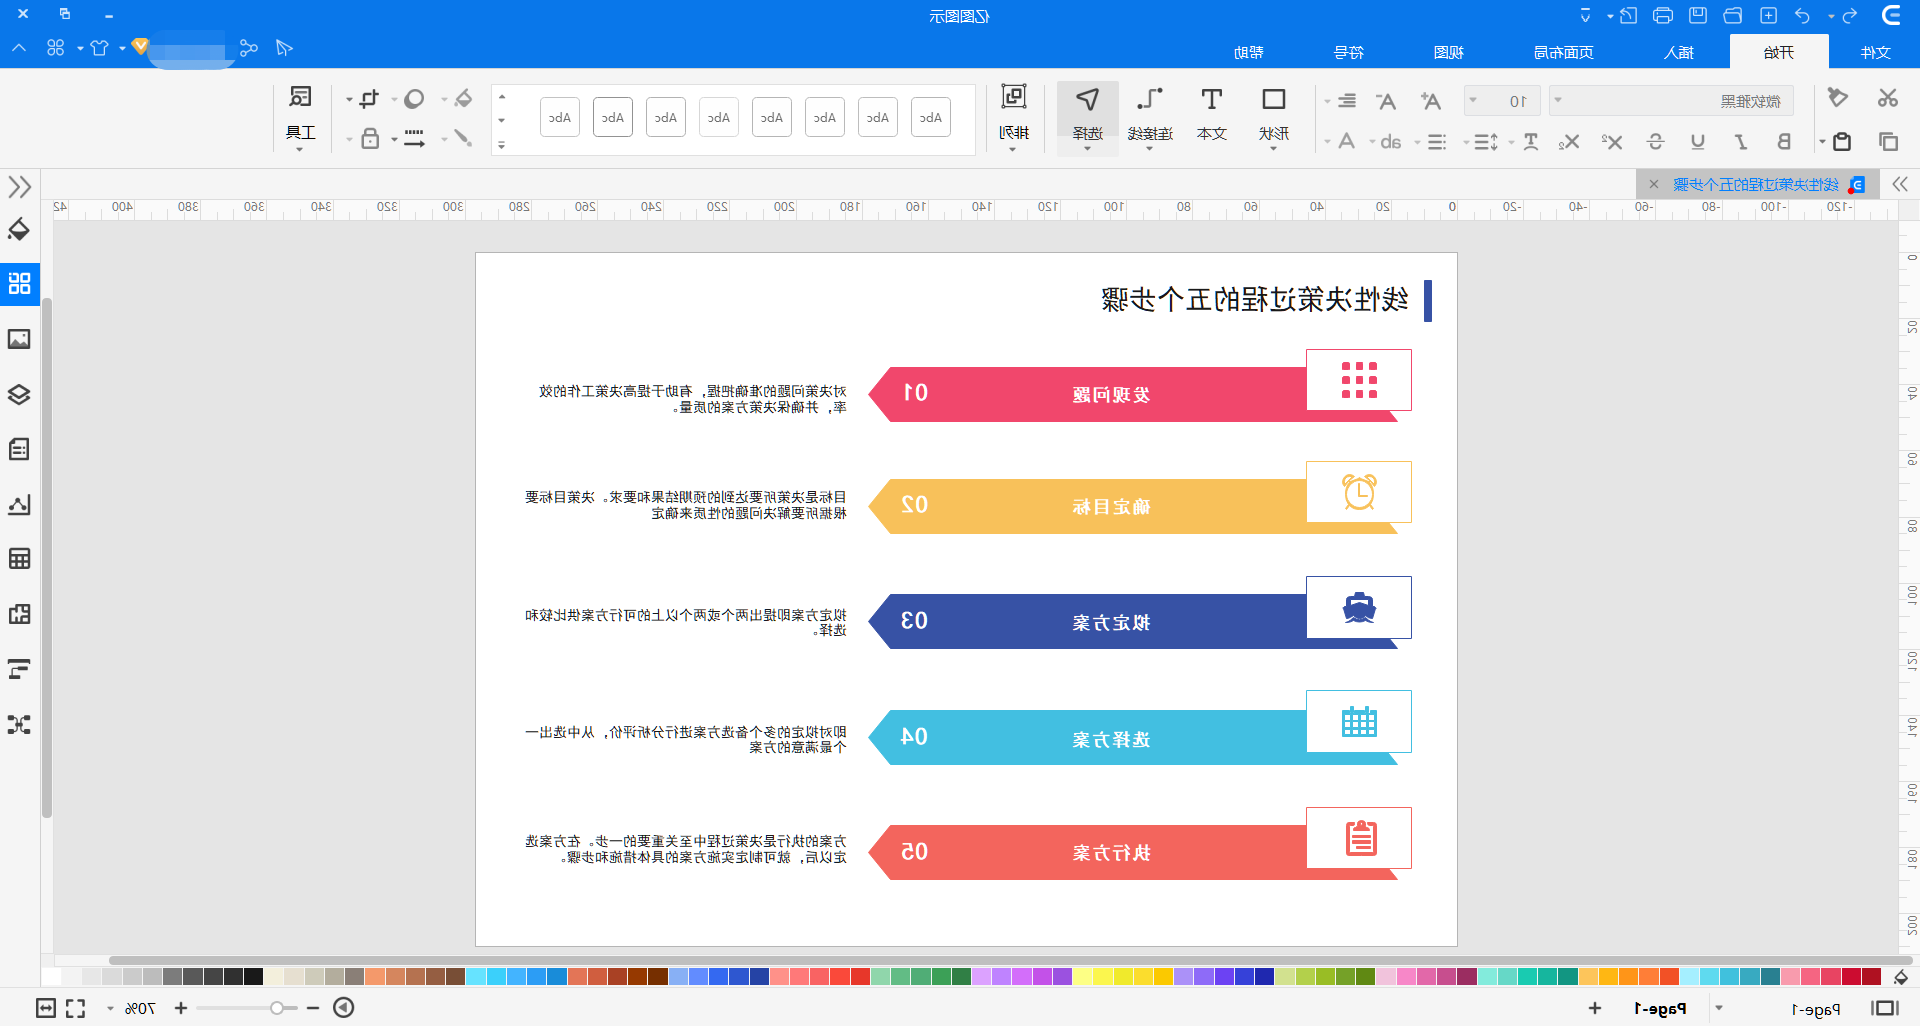Click the Print icon in title bar
This screenshot has height=1026, width=1920.
[1663, 15]
